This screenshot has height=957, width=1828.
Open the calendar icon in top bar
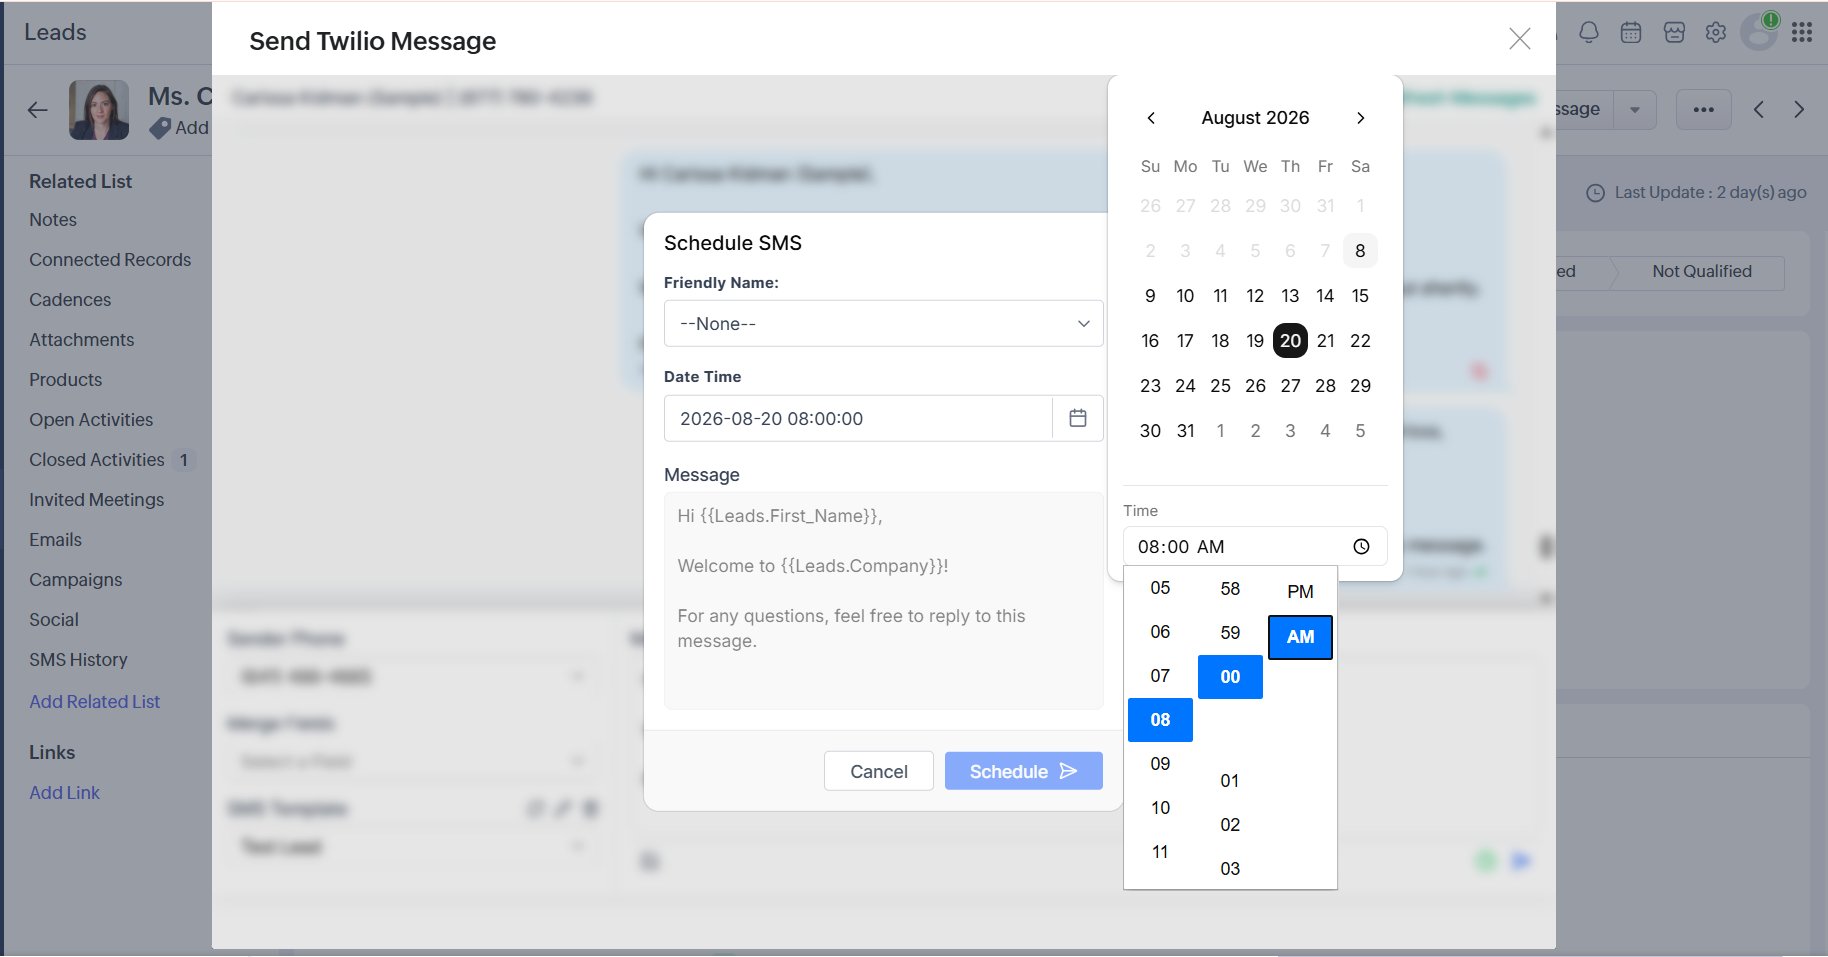[1631, 33]
